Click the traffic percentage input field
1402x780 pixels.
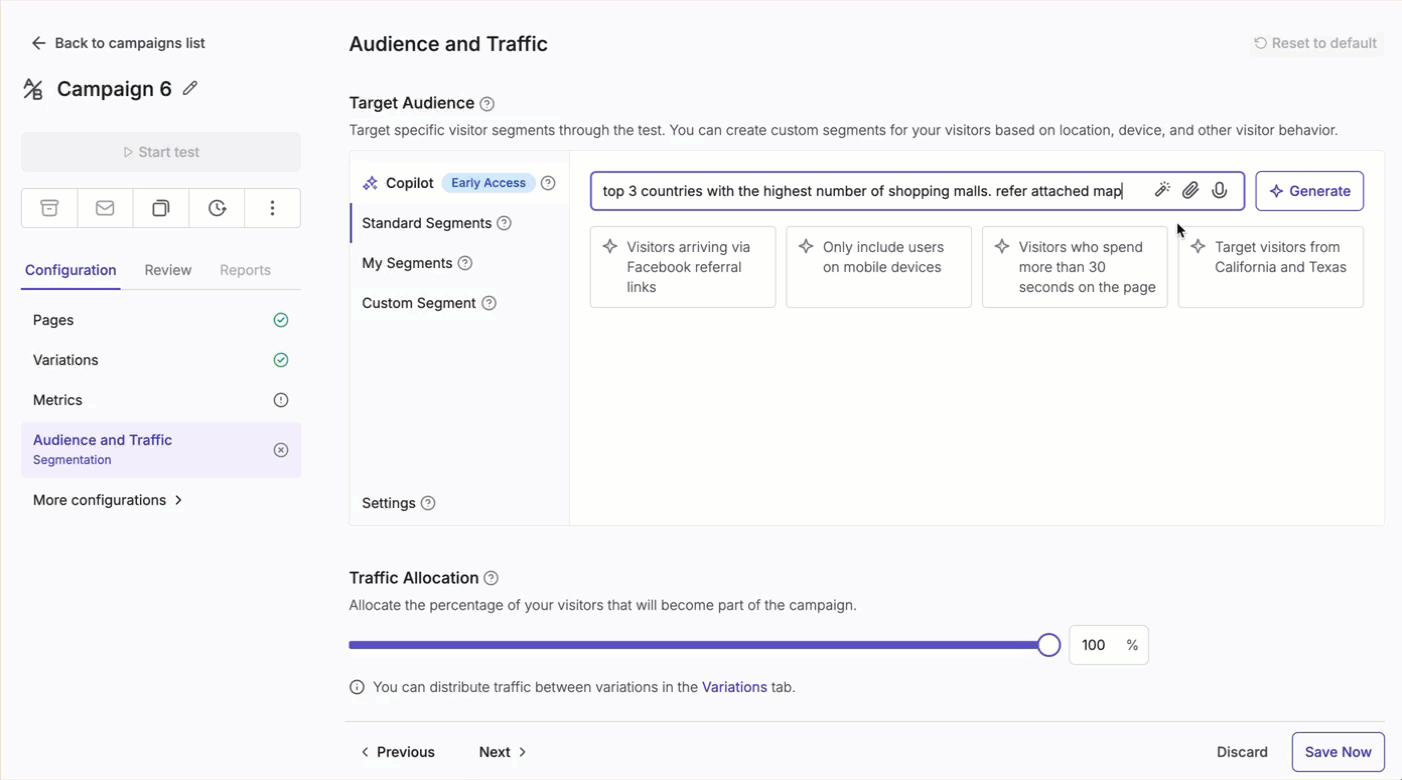point(1109,645)
